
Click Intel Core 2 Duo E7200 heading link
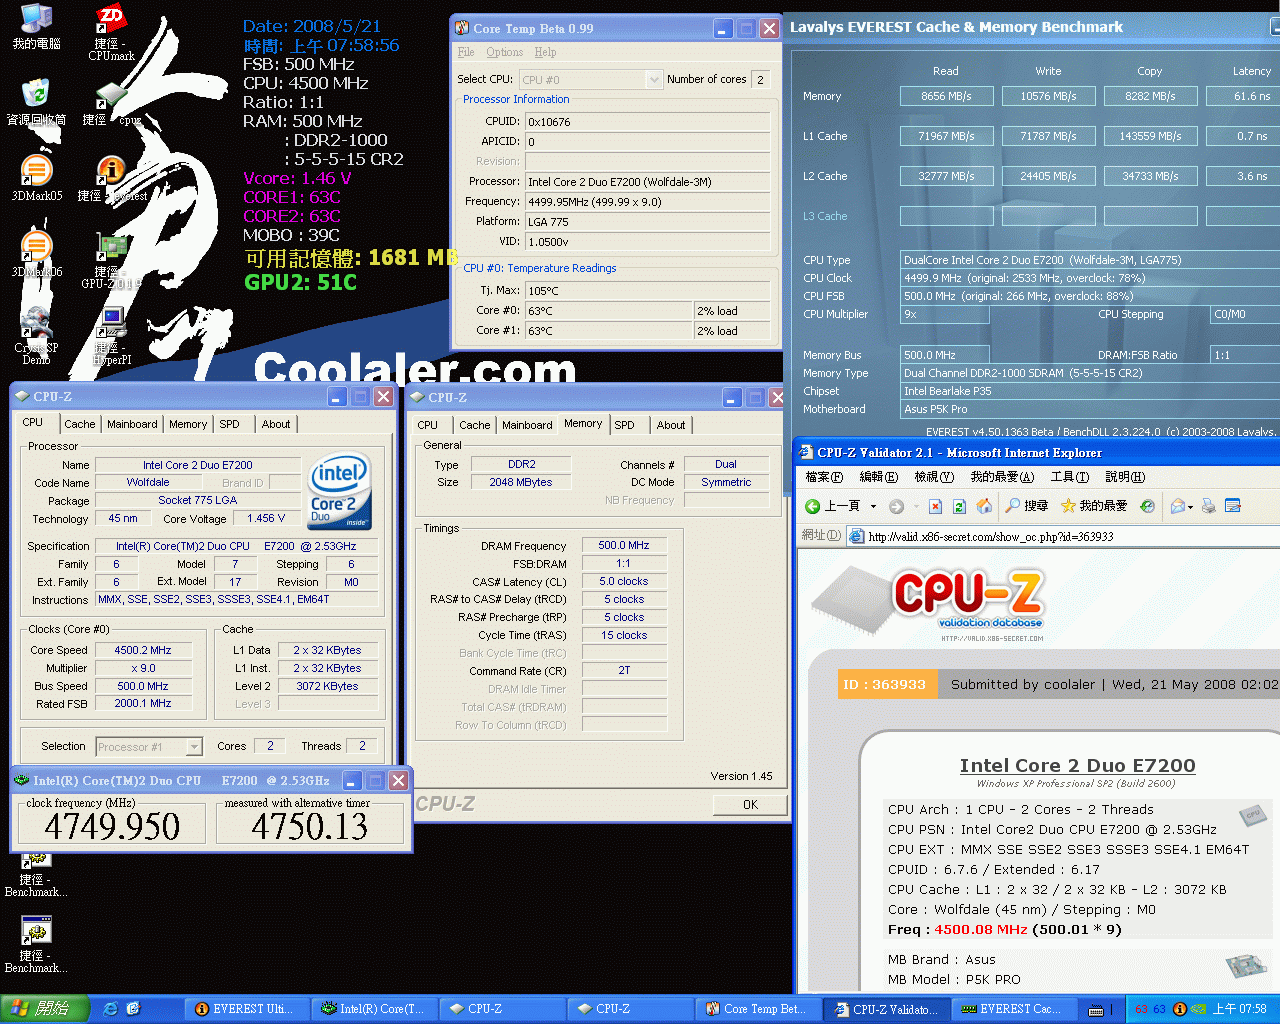point(1077,765)
